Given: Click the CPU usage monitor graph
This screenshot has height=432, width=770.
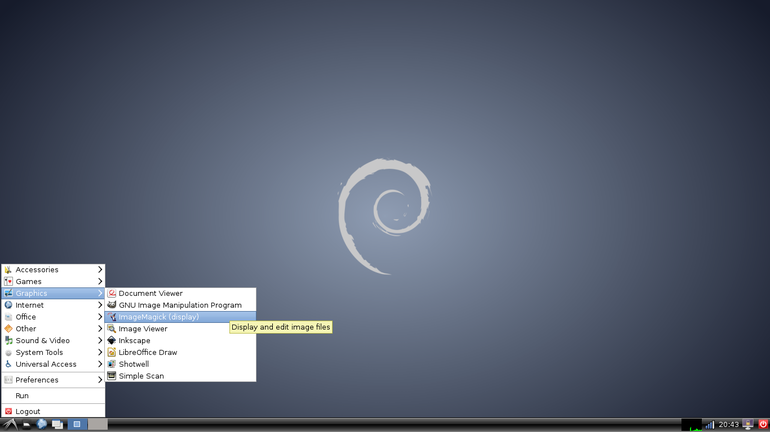Looking at the screenshot, I should pyautogui.click(x=691, y=425).
